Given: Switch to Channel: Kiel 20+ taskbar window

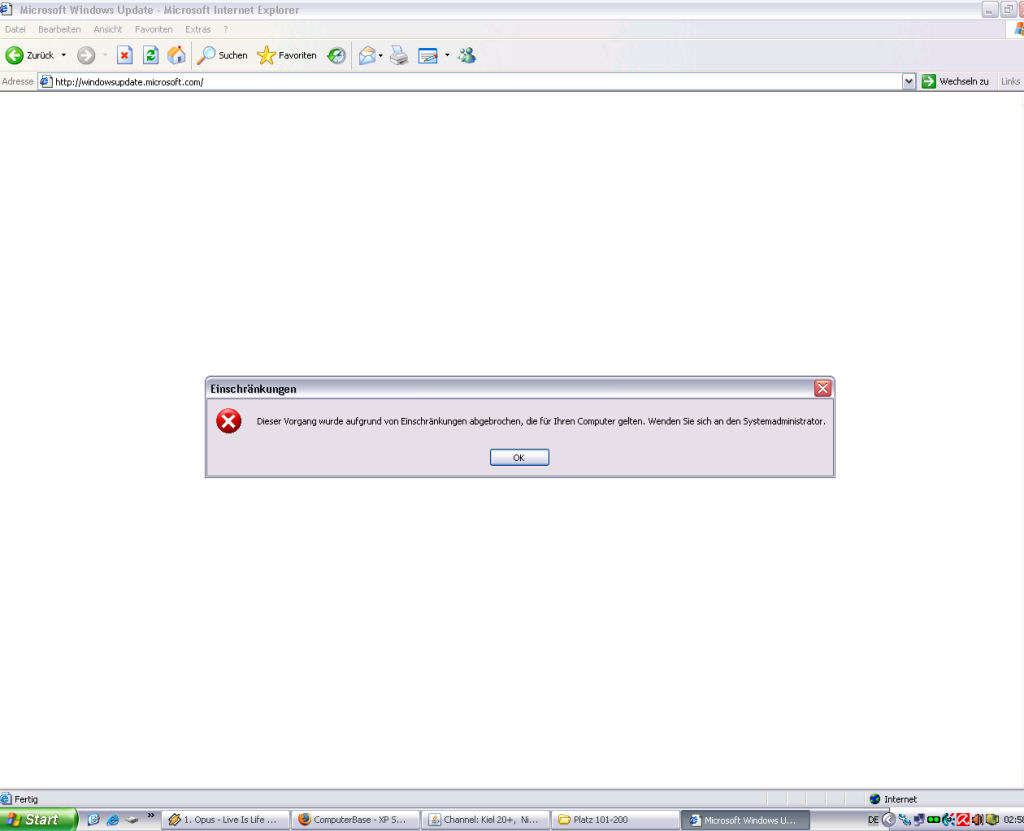Looking at the screenshot, I should [x=485, y=819].
